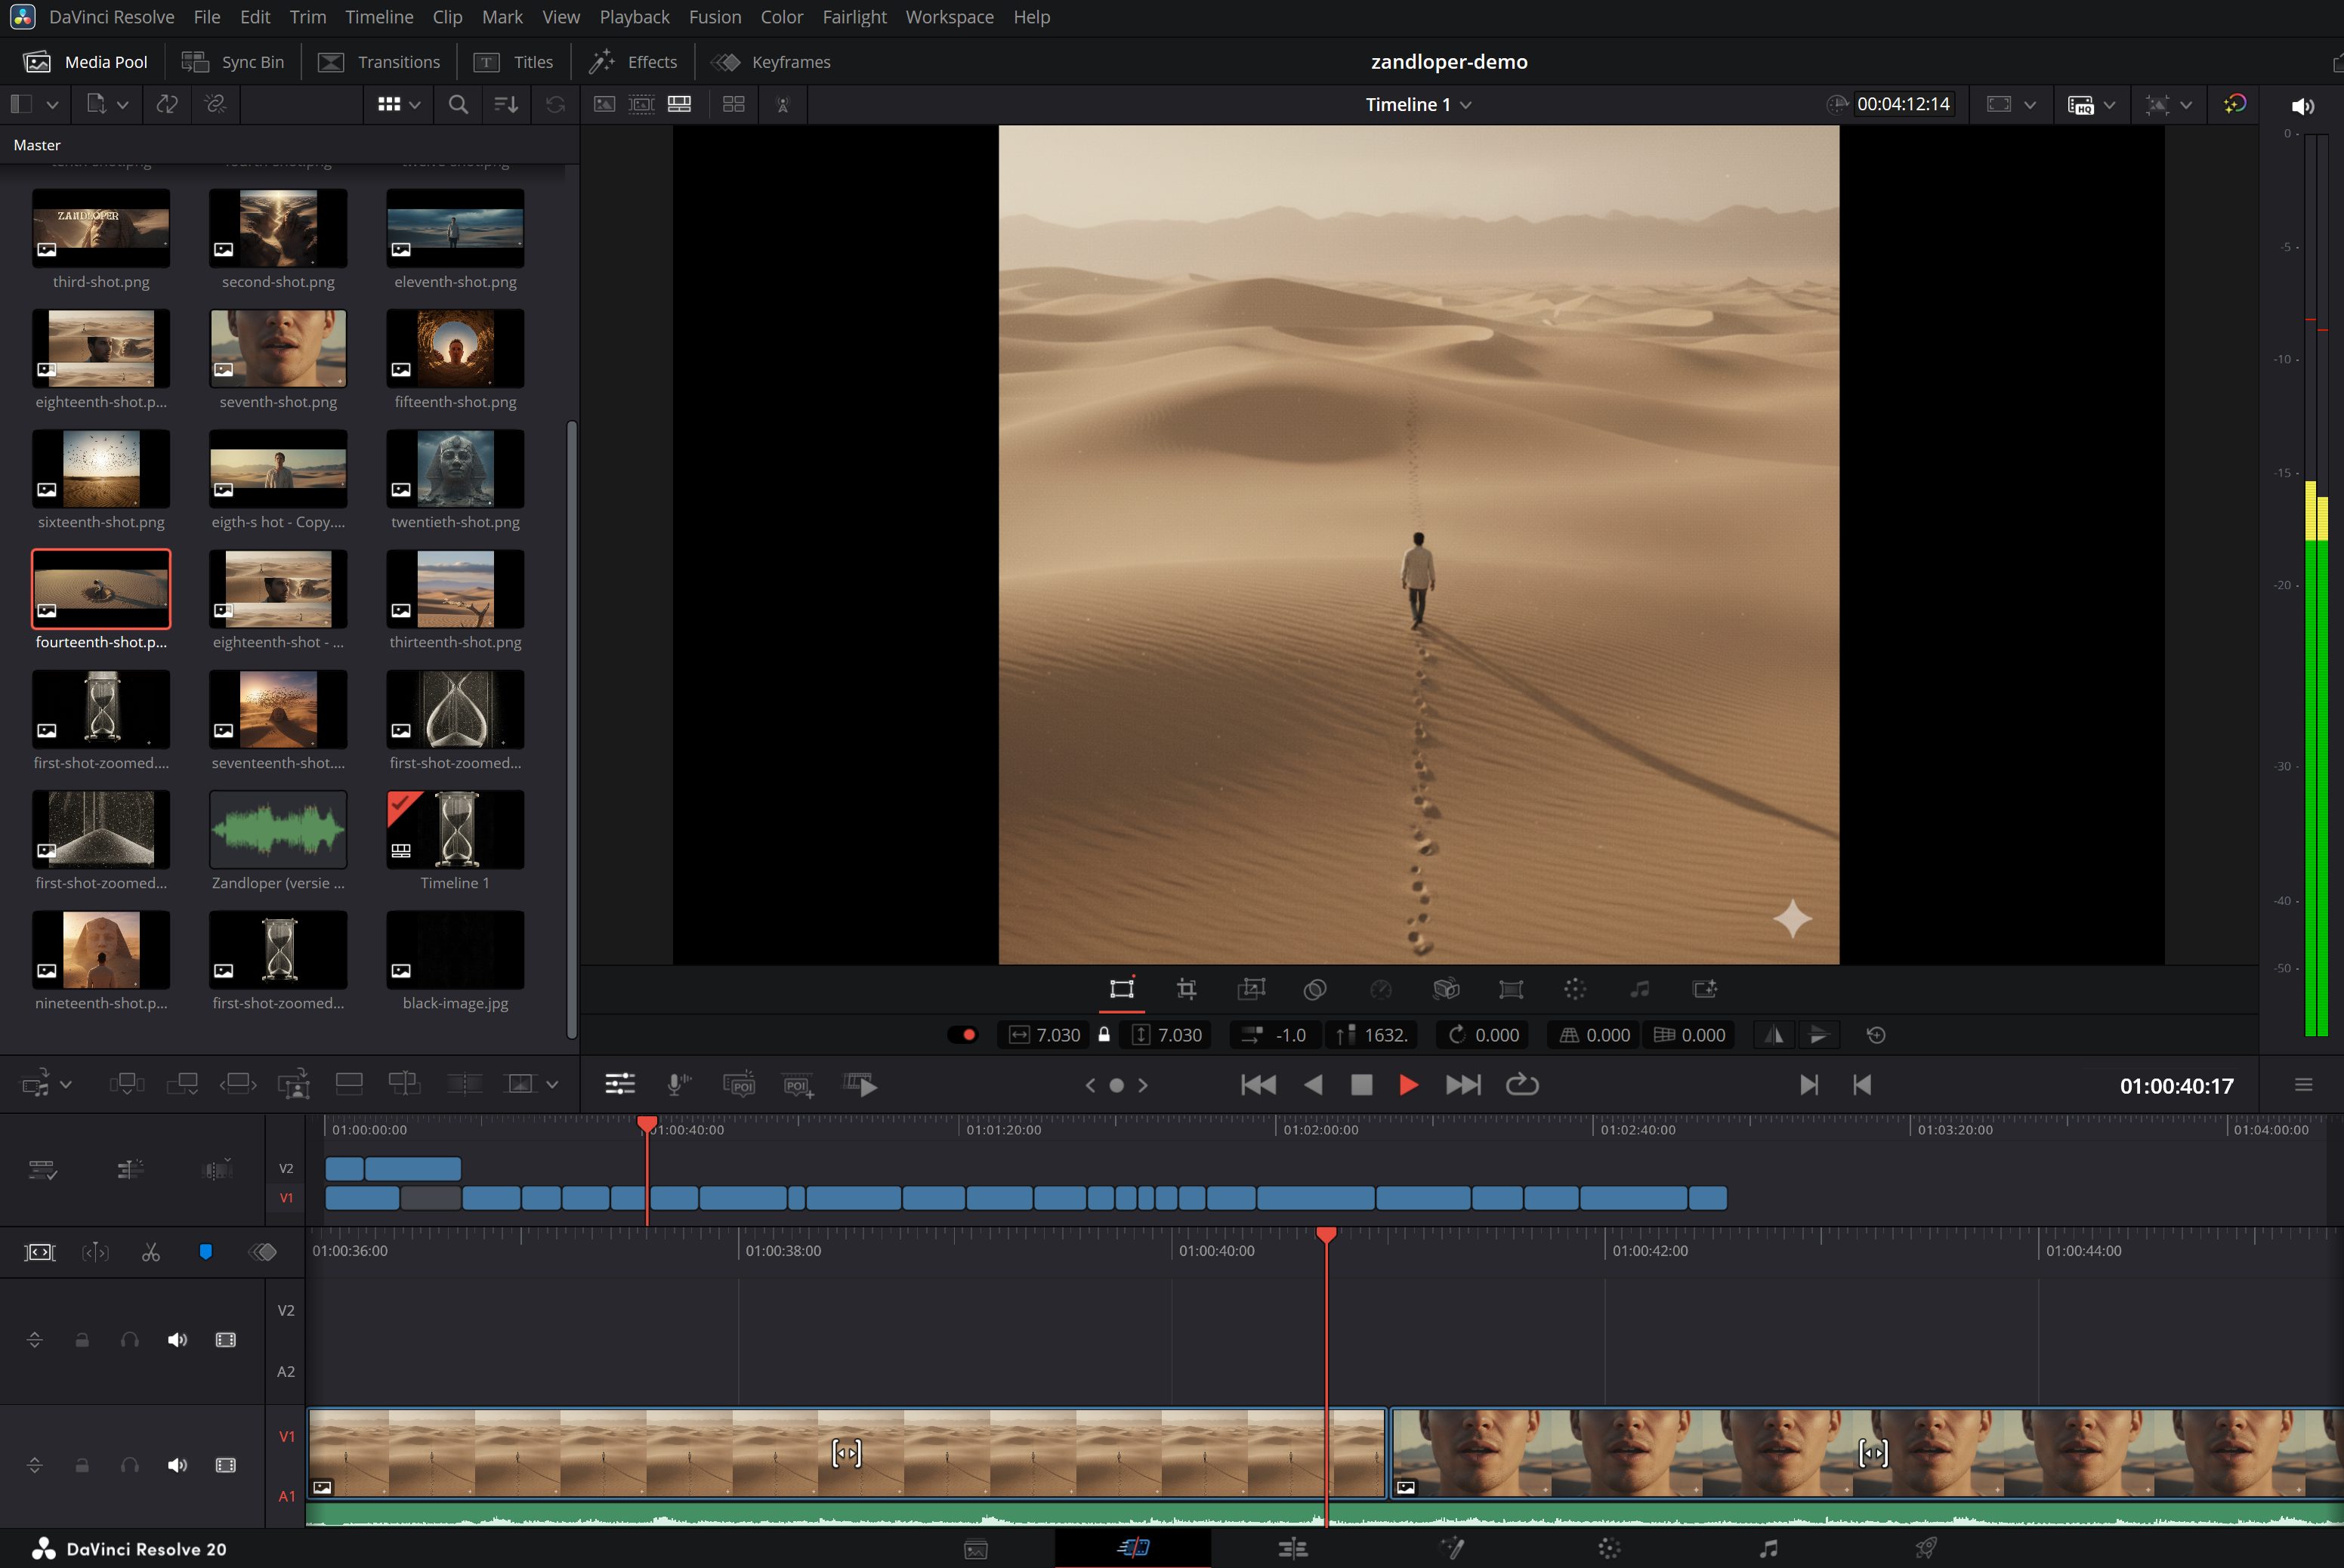Click the Reset transform circular arrow icon

coord(1876,1035)
